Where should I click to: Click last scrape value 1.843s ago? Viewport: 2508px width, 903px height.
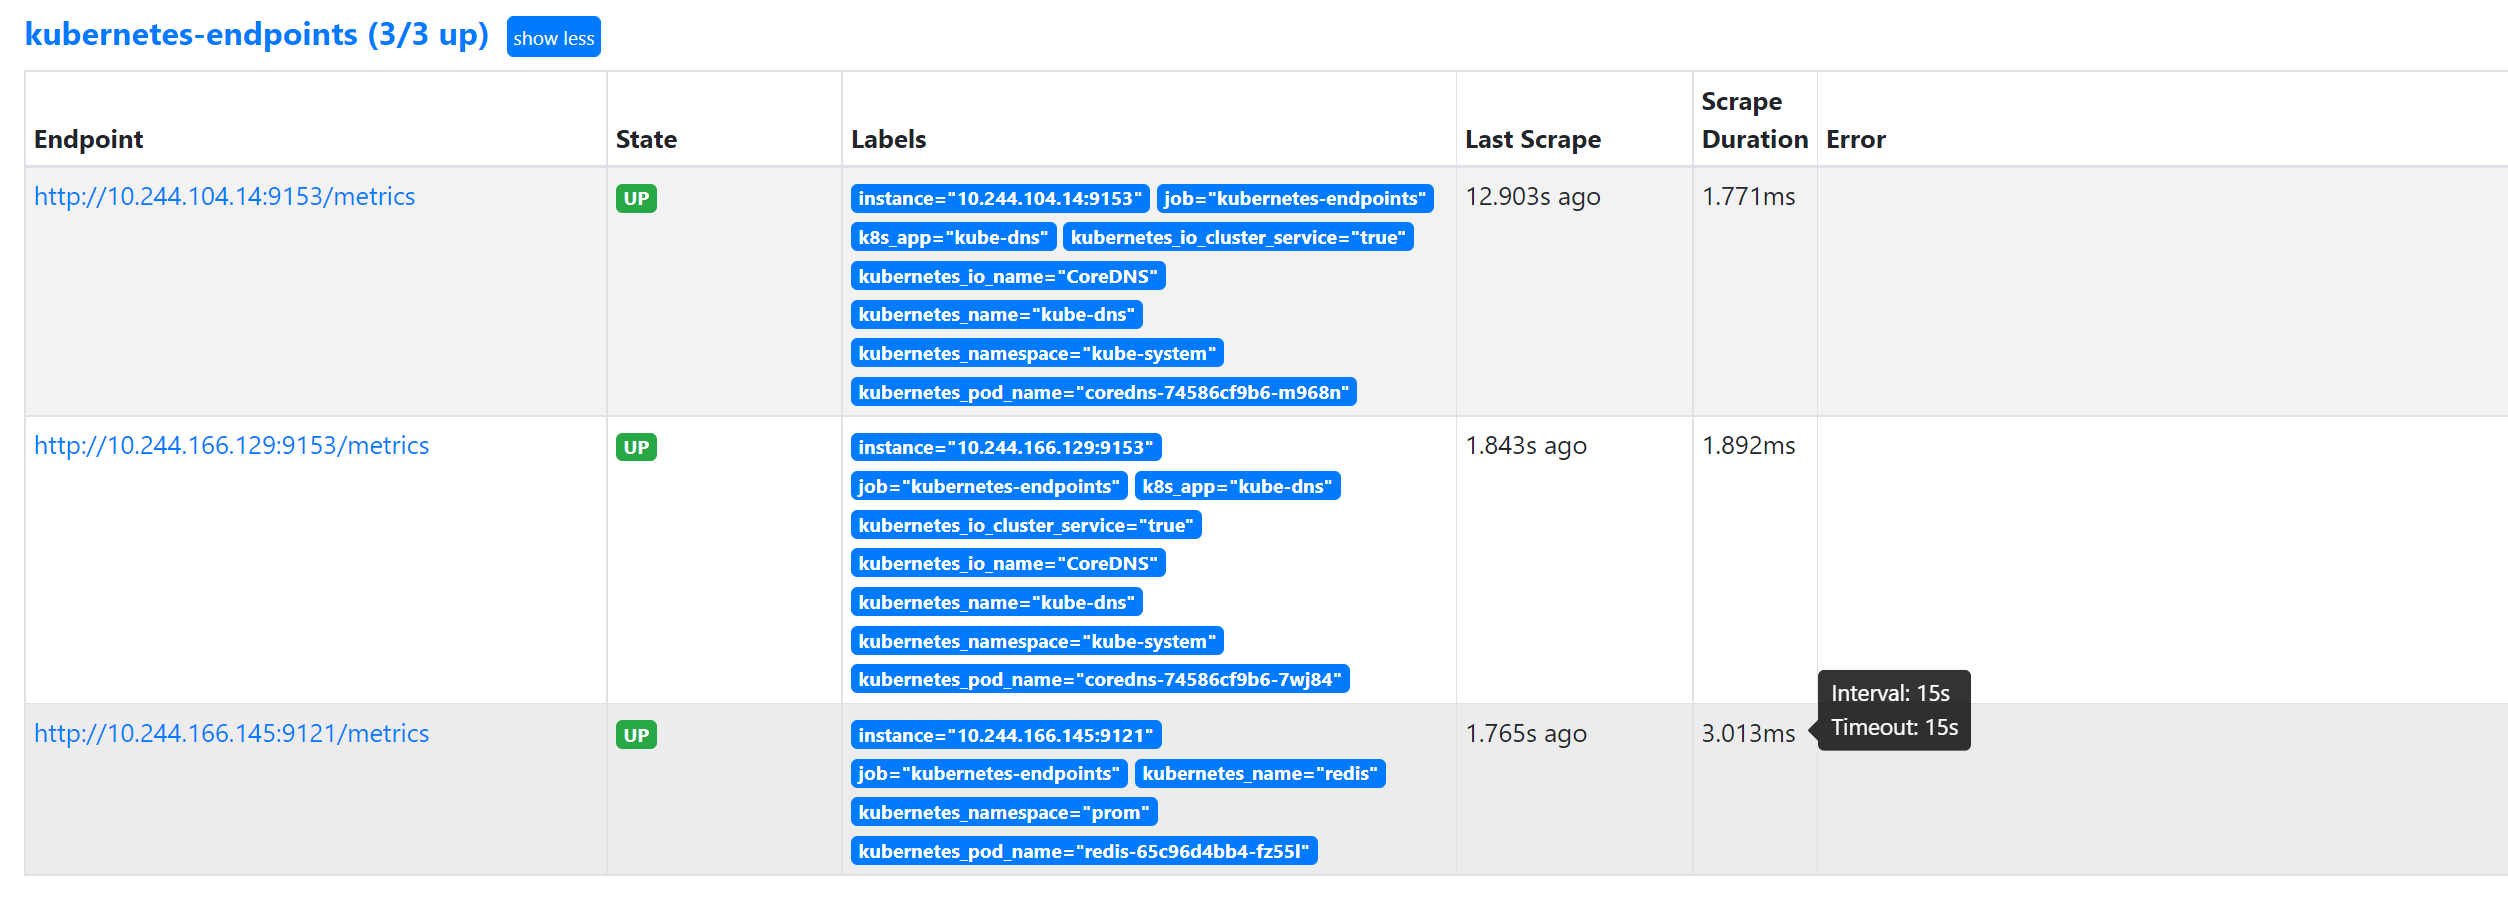[x=1526, y=445]
